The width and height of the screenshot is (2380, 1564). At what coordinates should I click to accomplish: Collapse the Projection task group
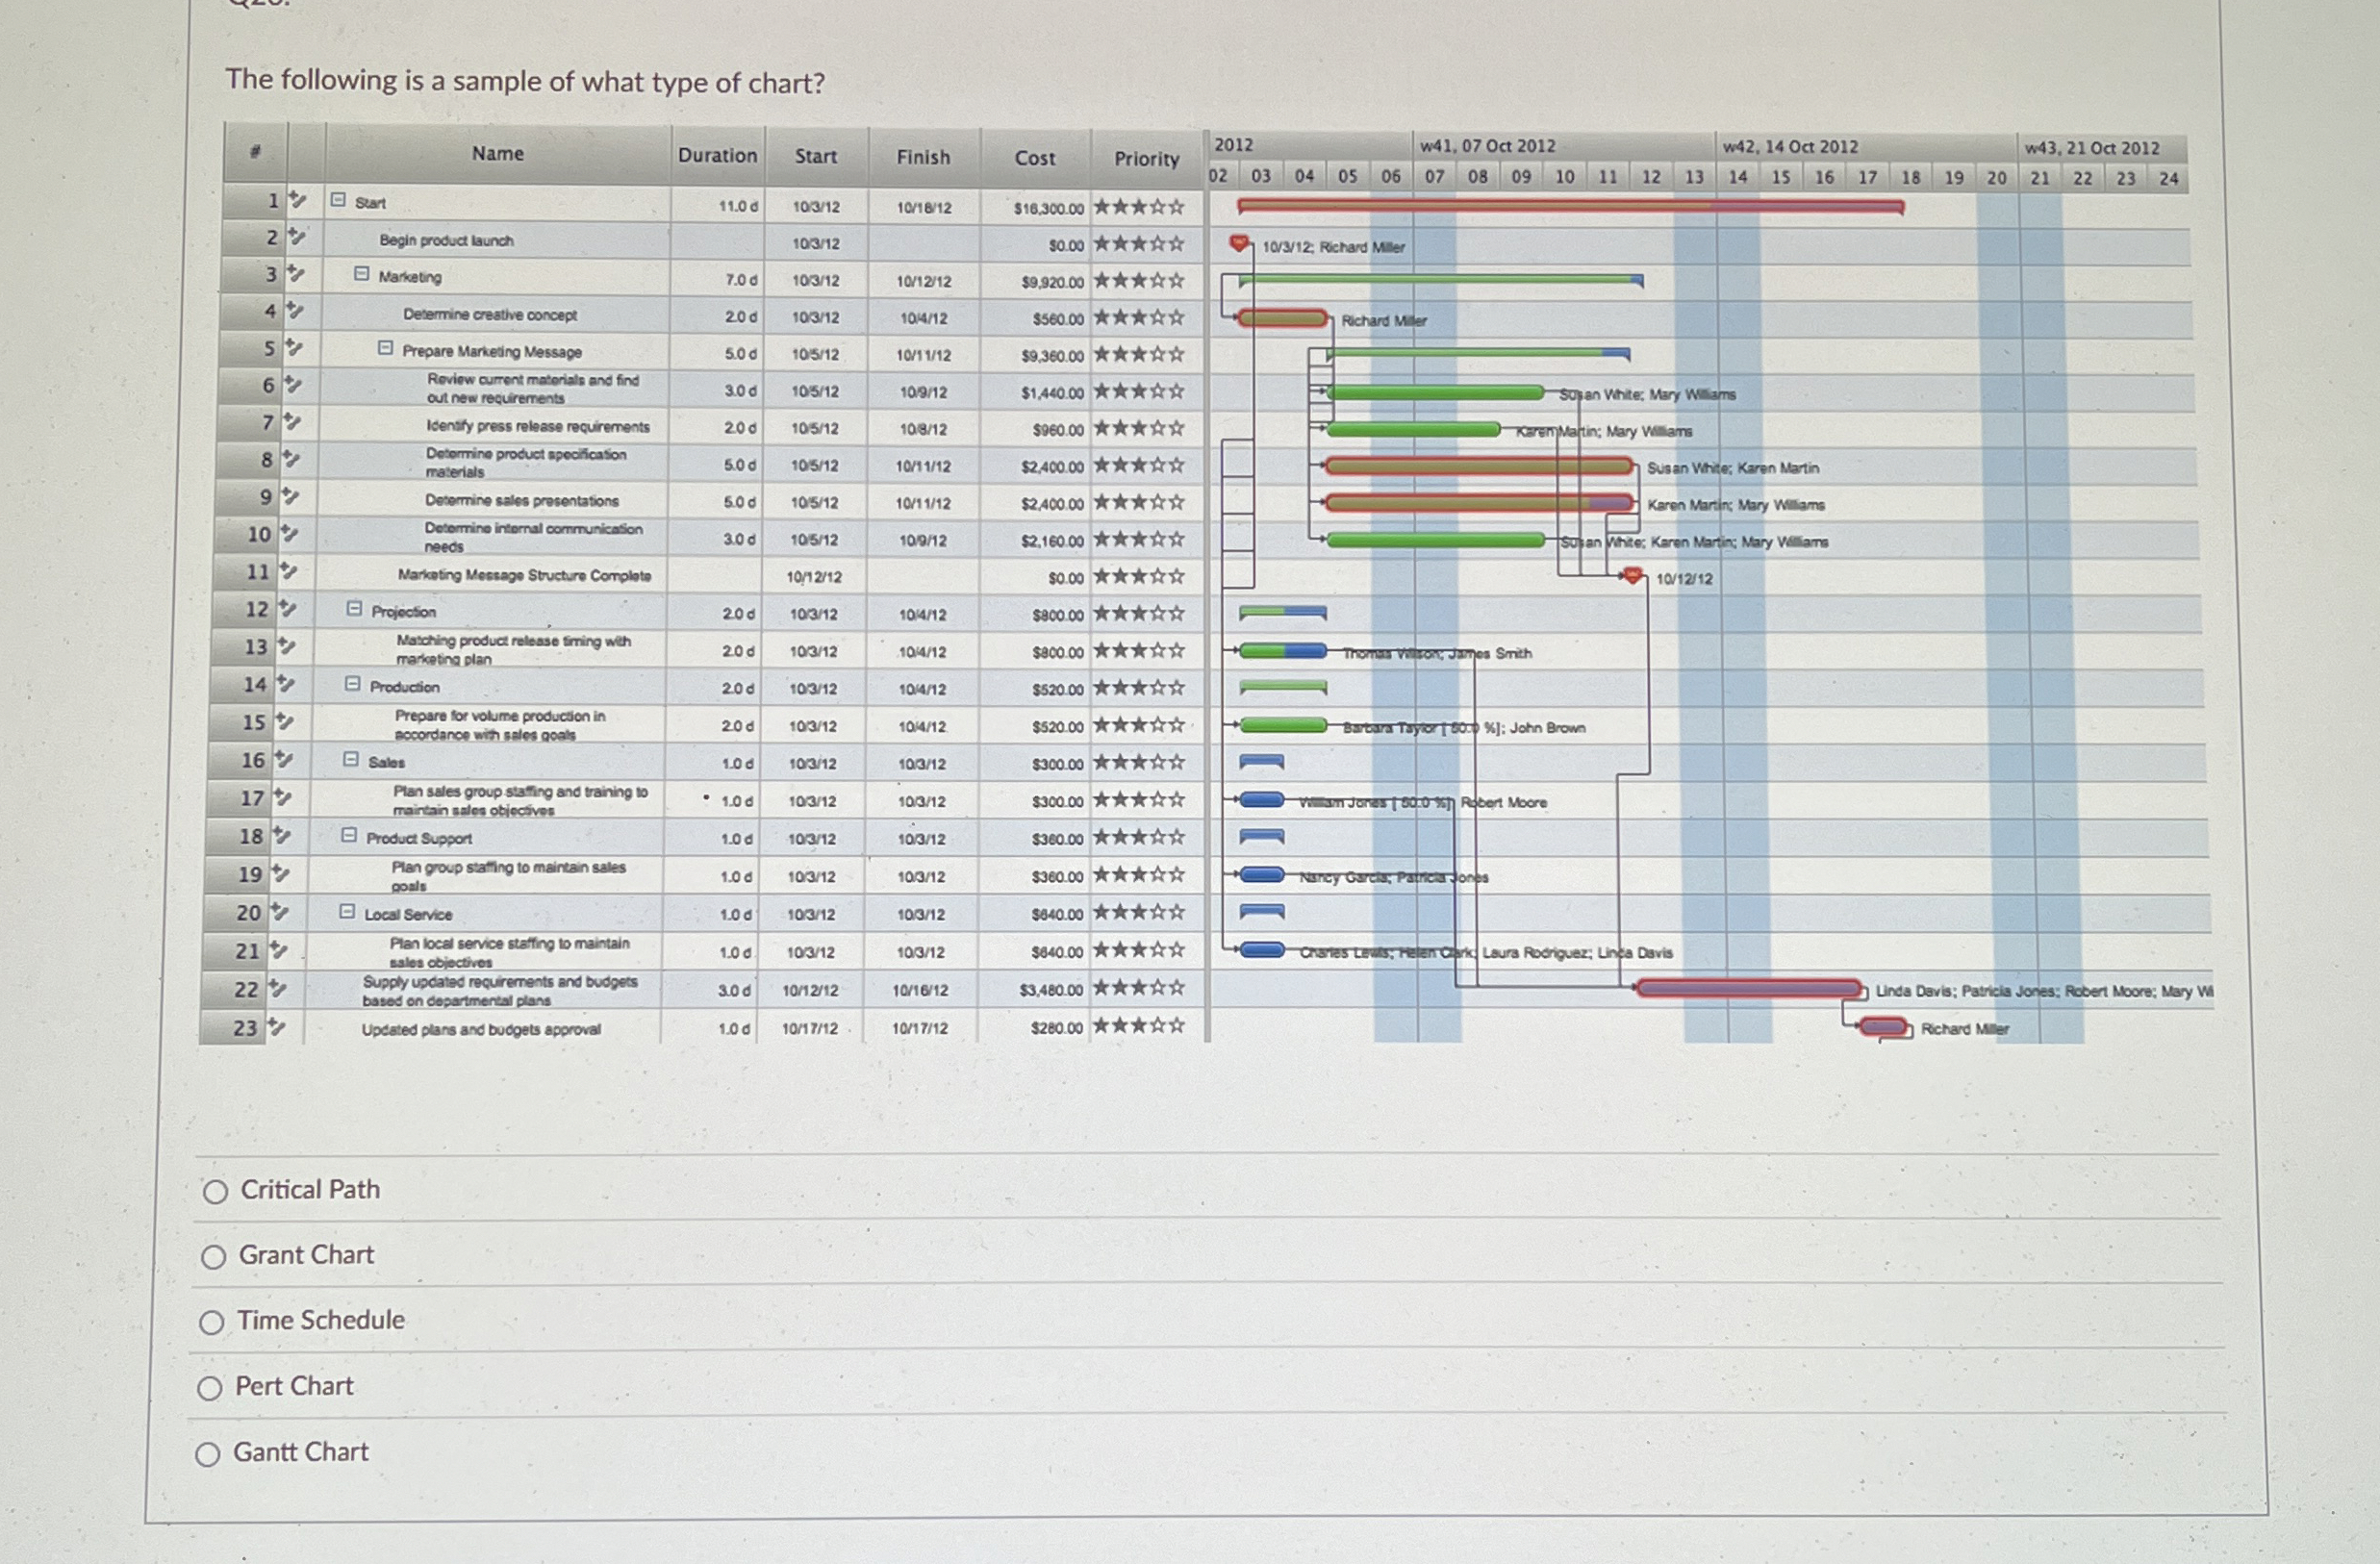pyautogui.click(x=354, y=608)
